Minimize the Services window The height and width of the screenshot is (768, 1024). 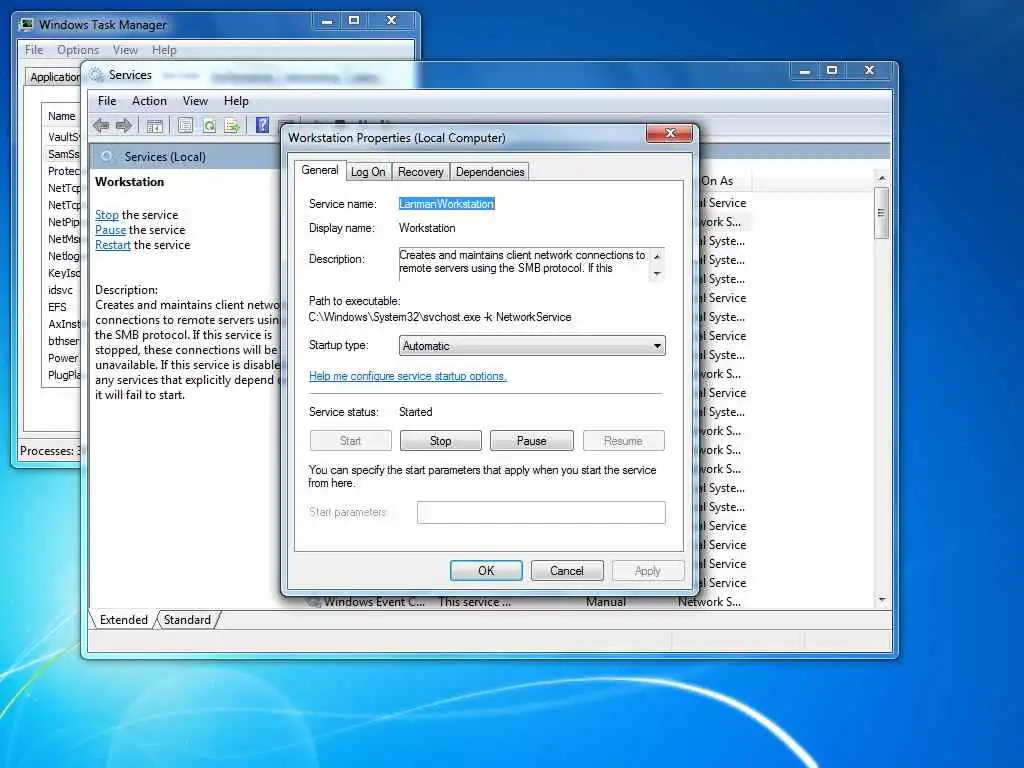[x=805, y=71]
